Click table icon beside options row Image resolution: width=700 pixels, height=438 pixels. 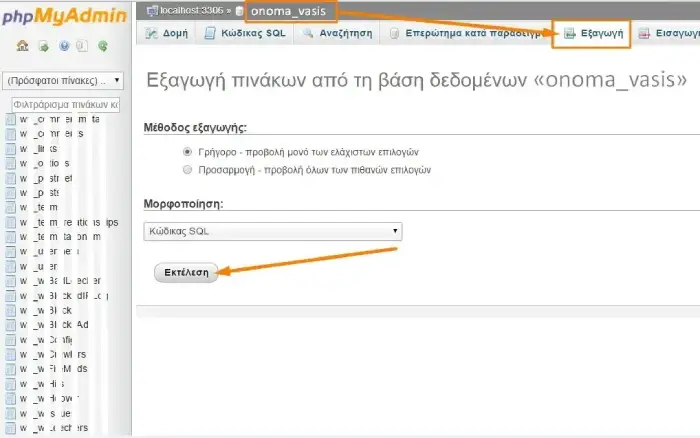tap(10, 163)
